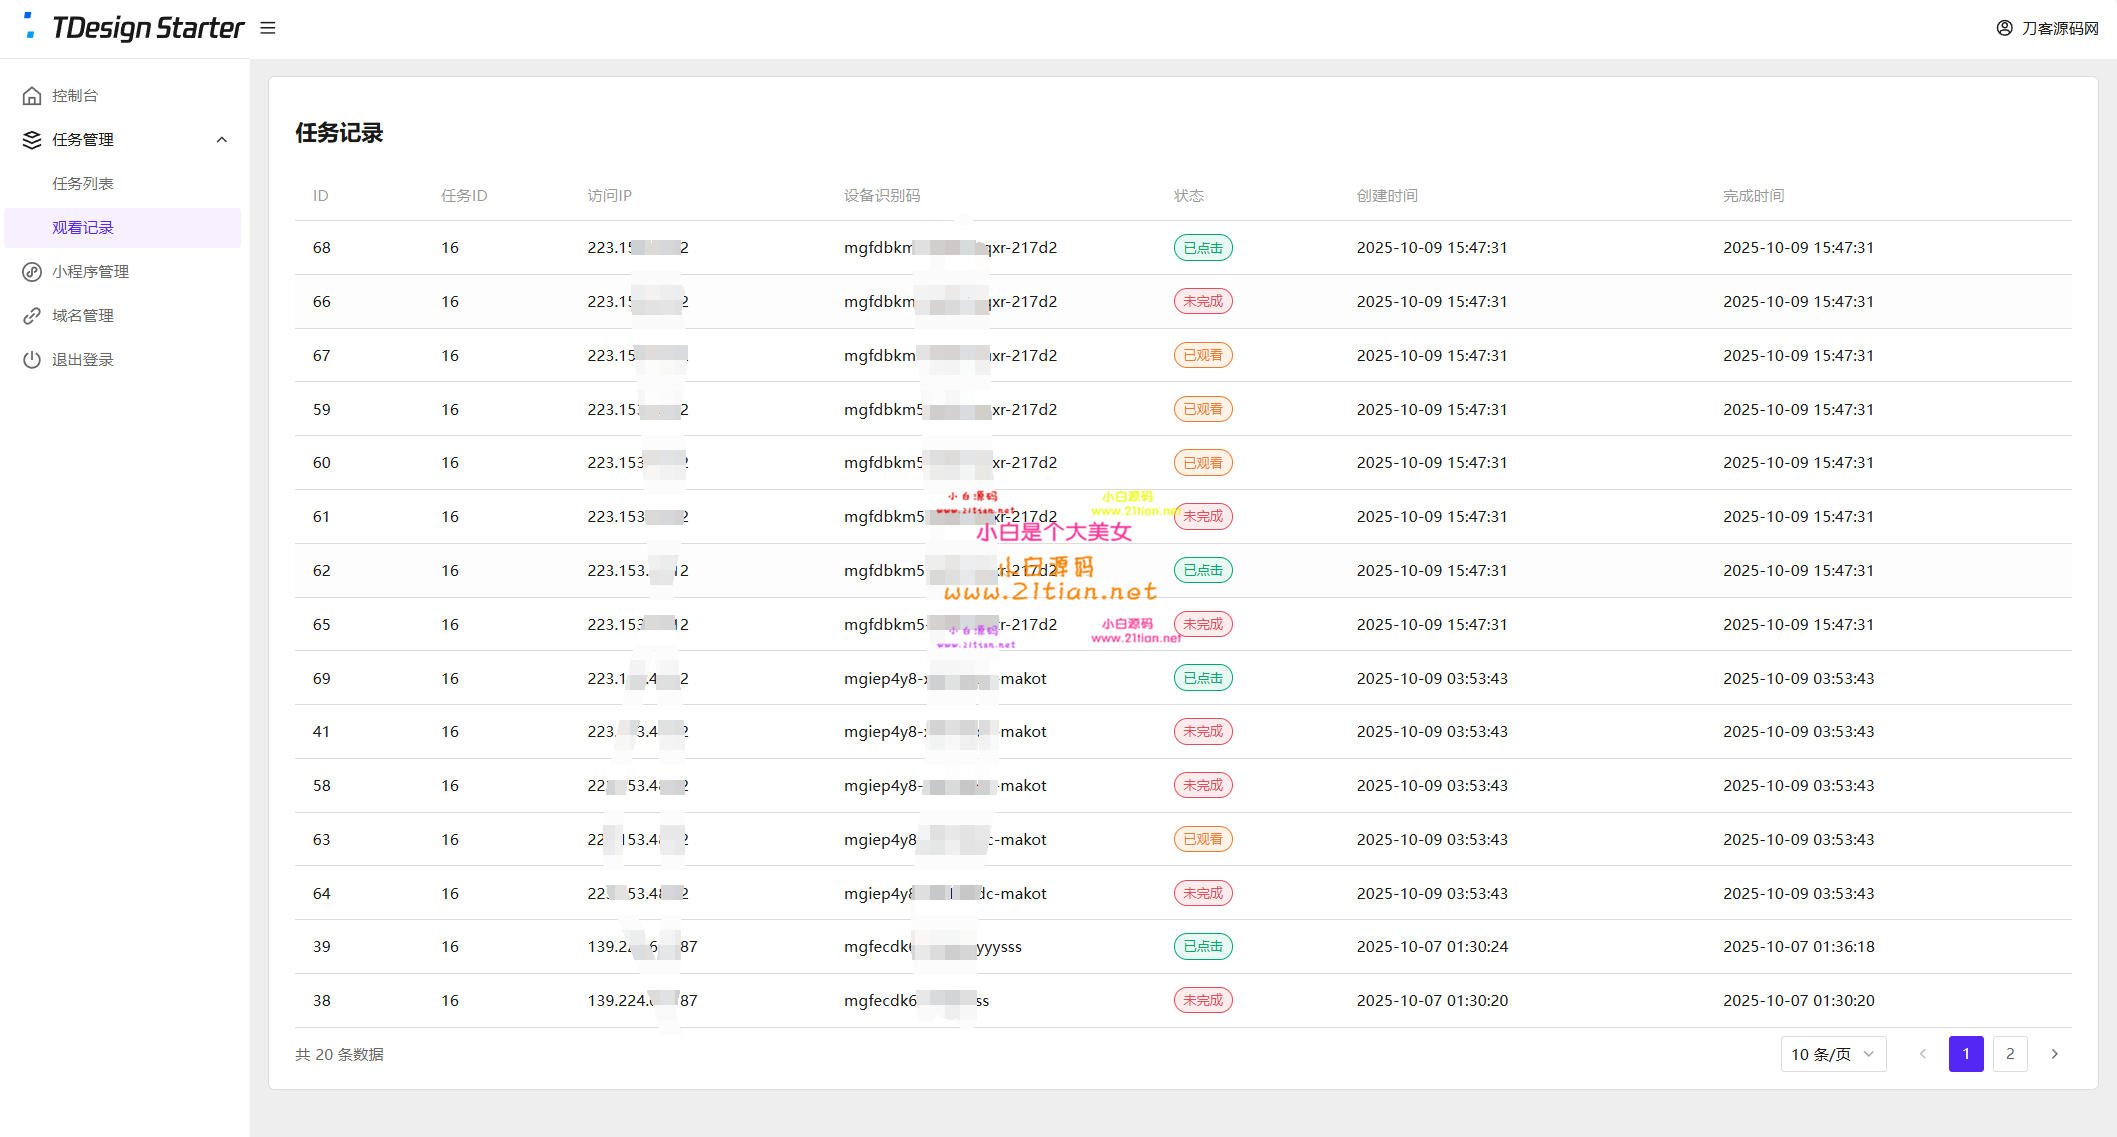This screenshot has width=2117, height=1137.
Task: Click page 1 button
Action: tap(1965, 1054)
